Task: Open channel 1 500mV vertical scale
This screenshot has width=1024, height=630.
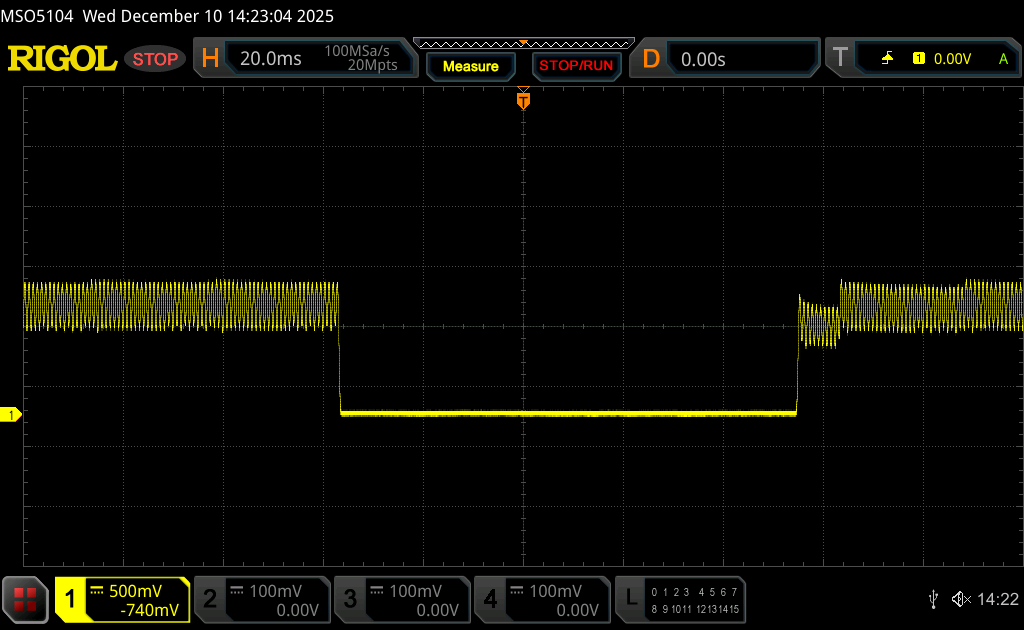Action: (x=135, y=591)
